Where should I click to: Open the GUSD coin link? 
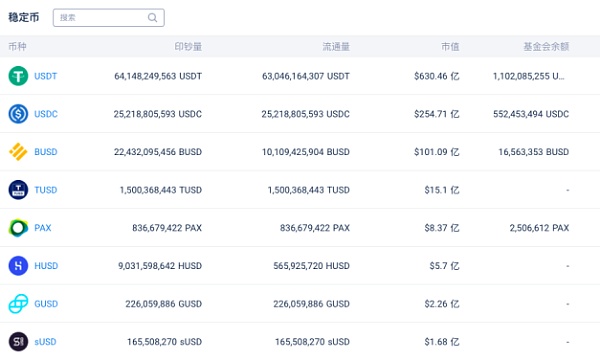46,304
